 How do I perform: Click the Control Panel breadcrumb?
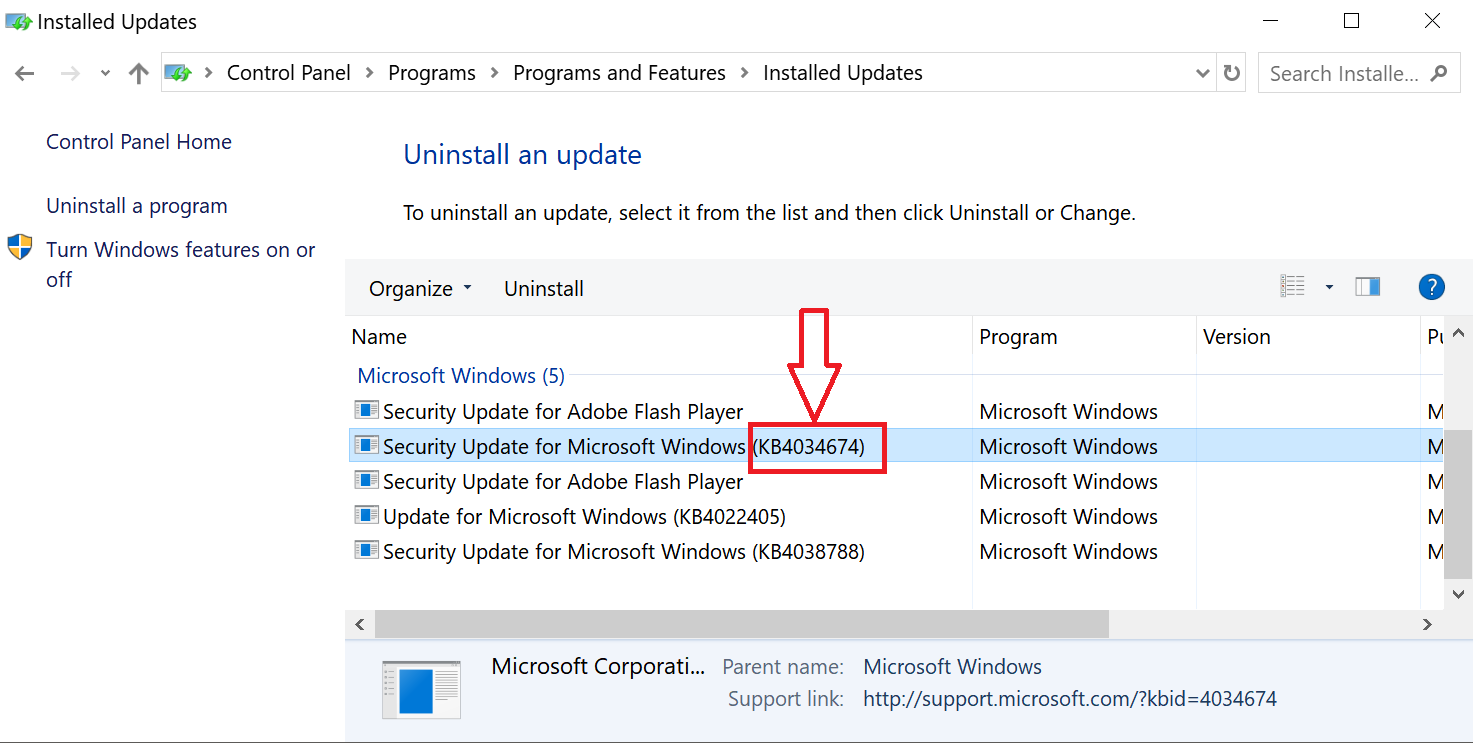289,73
